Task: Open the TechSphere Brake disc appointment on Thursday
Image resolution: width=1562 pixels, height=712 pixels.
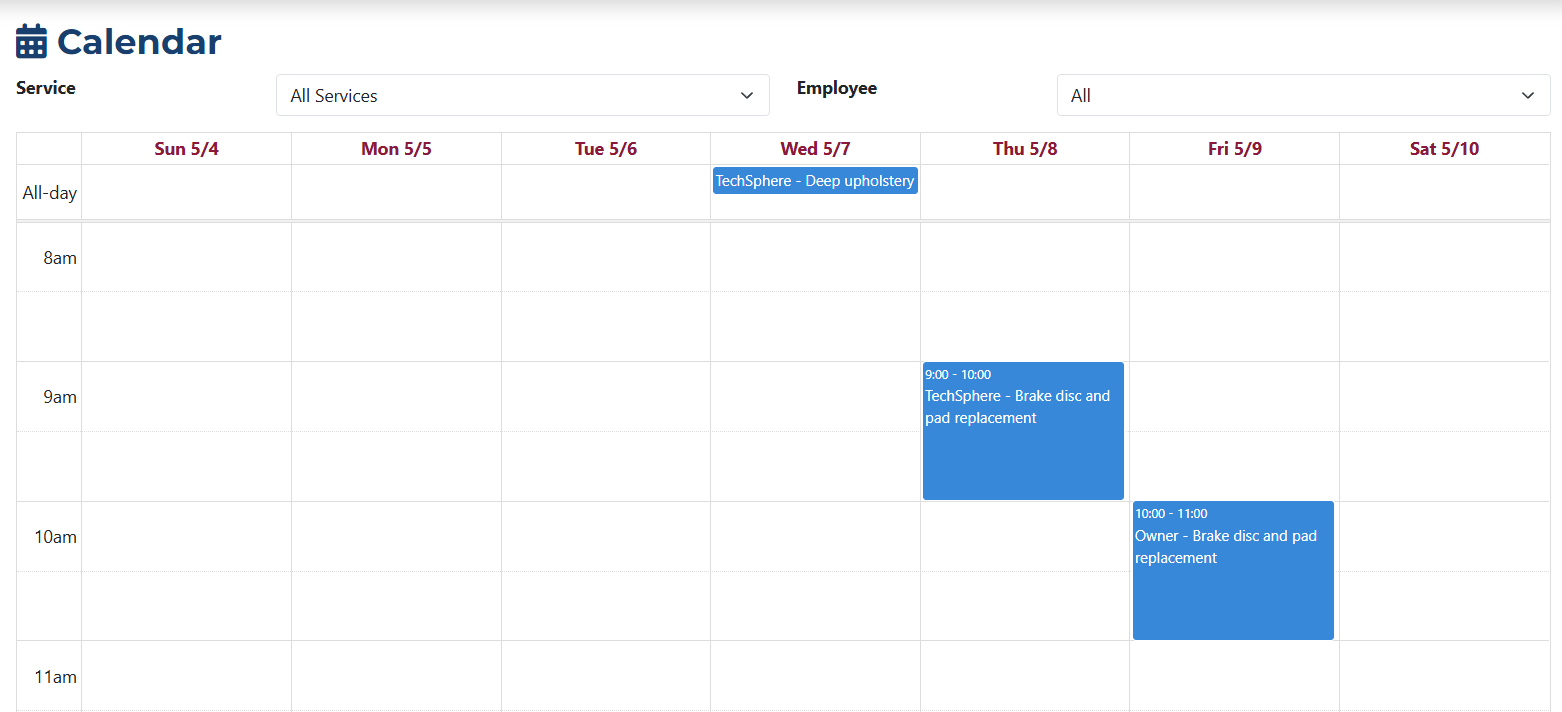Action: 1022,430
